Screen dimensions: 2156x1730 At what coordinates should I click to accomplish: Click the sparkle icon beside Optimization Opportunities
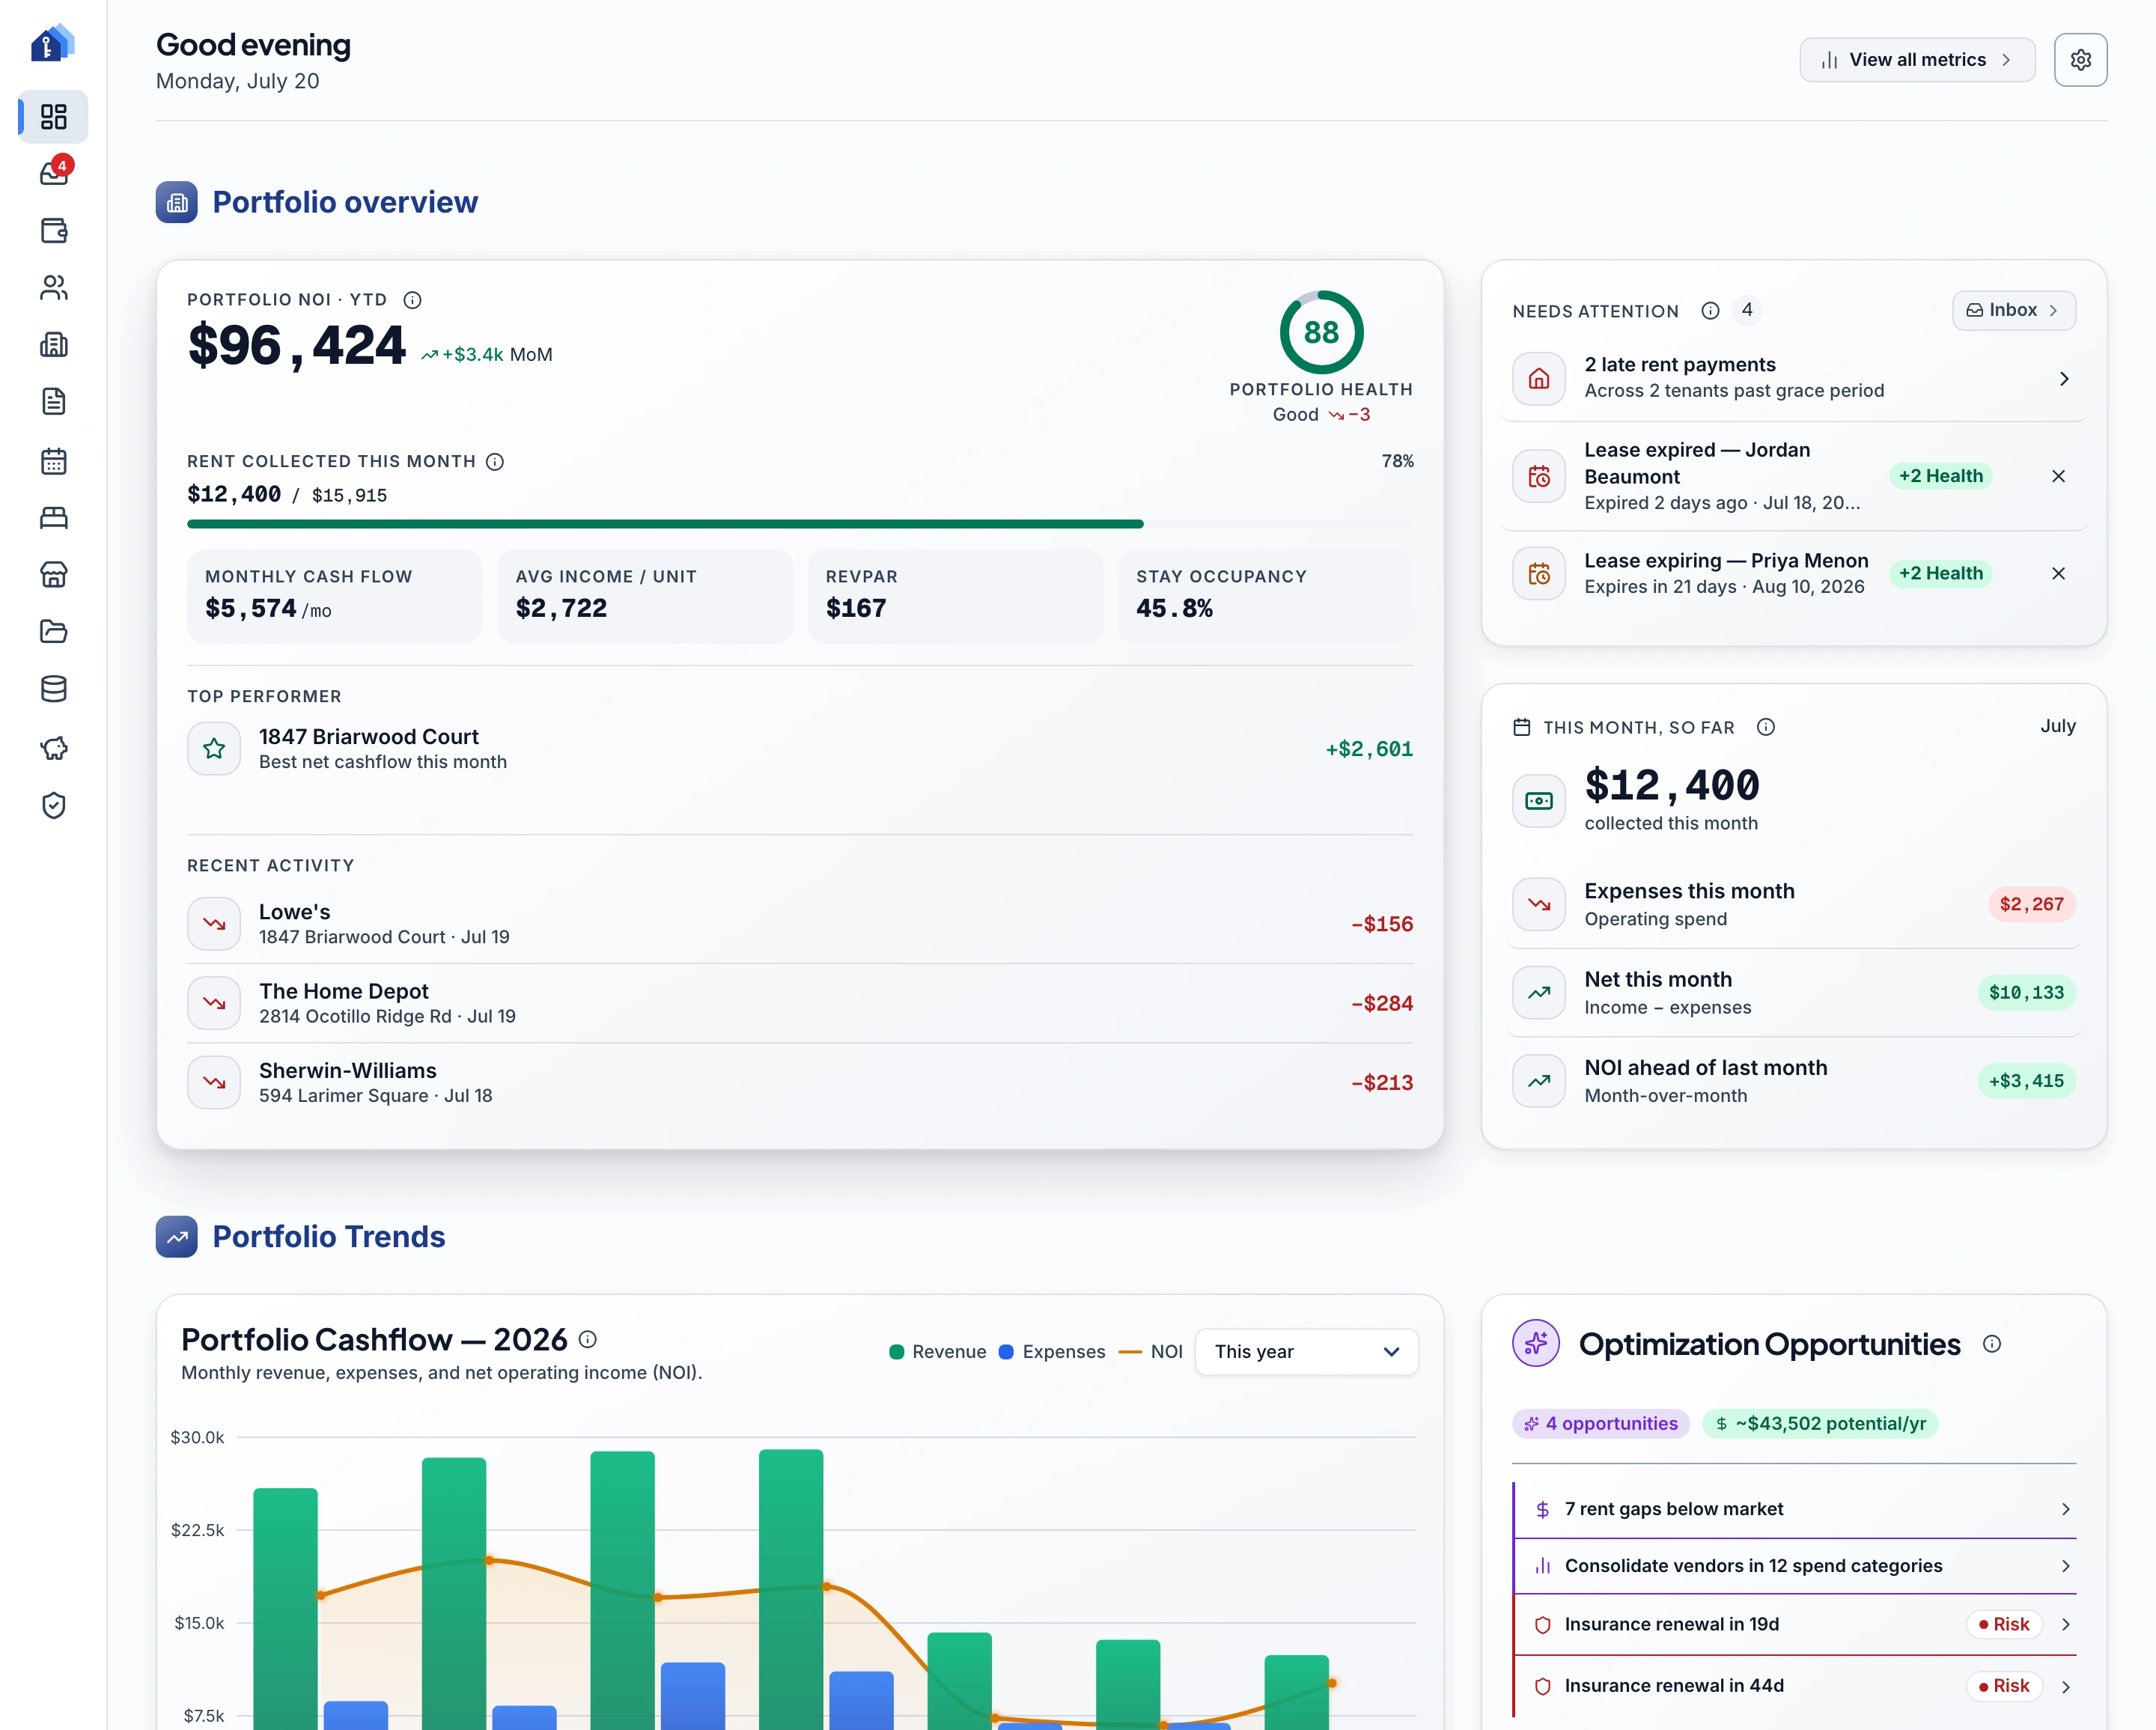(x=1536, y=1343)
